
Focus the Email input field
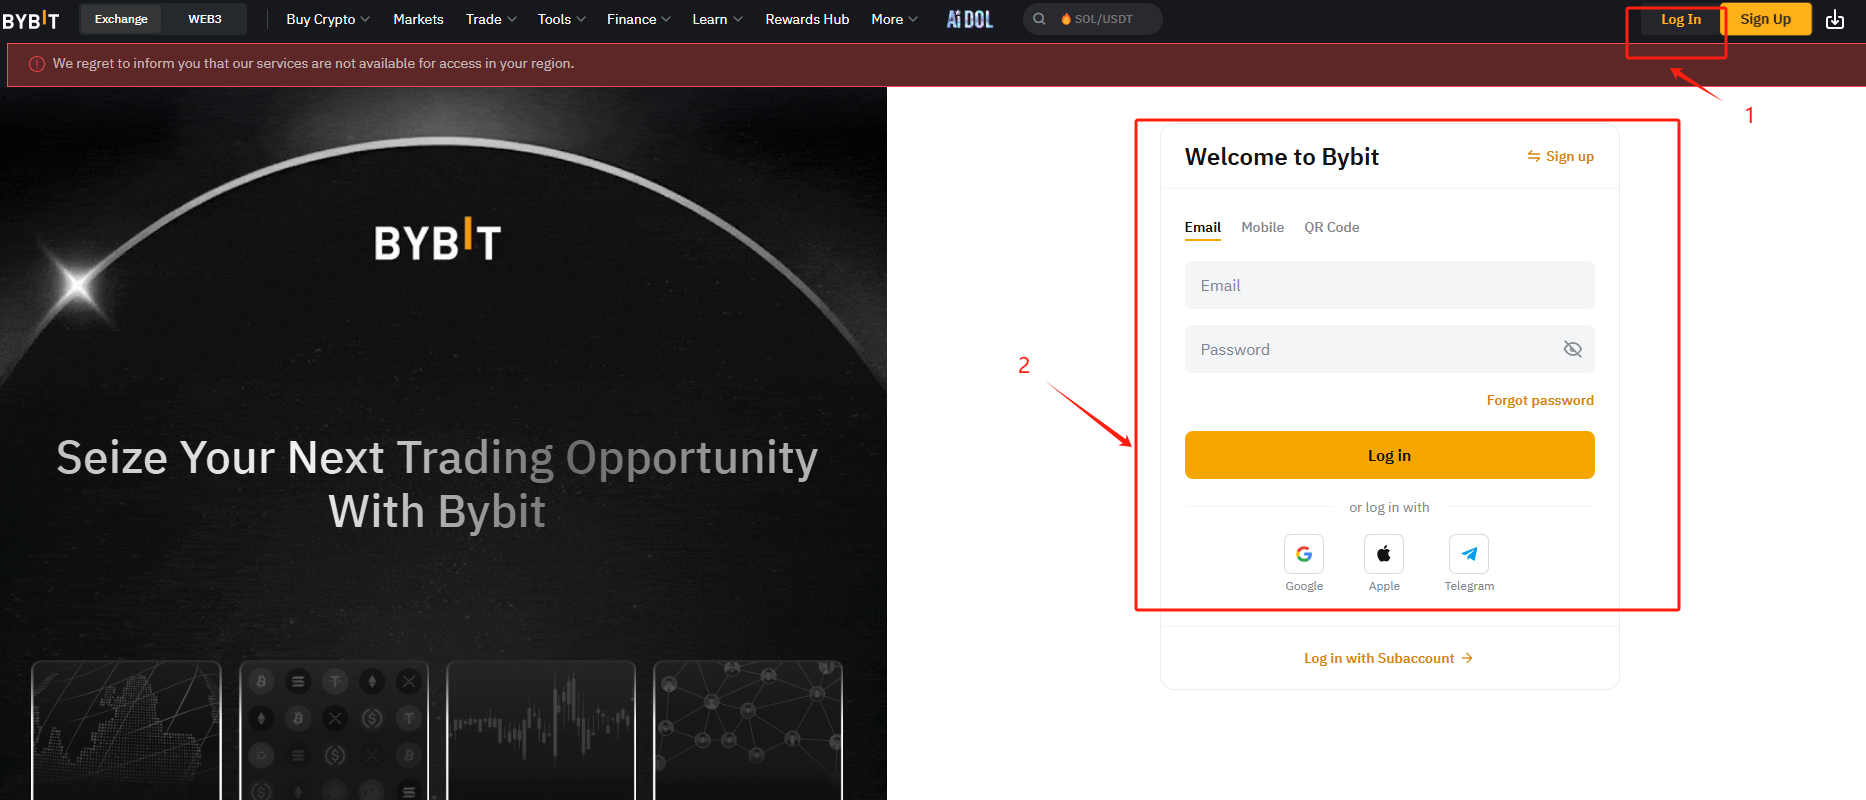[x=1390, y=285]
